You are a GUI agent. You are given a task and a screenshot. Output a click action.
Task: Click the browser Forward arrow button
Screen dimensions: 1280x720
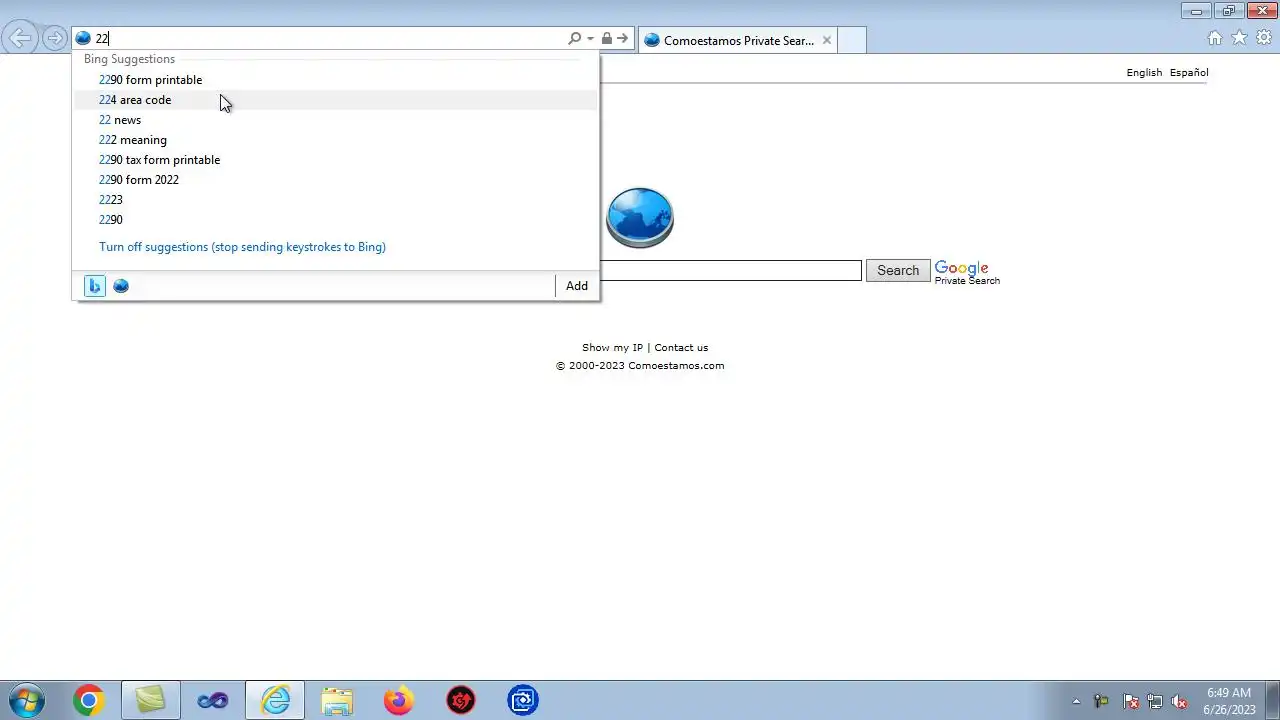point(54,39)
